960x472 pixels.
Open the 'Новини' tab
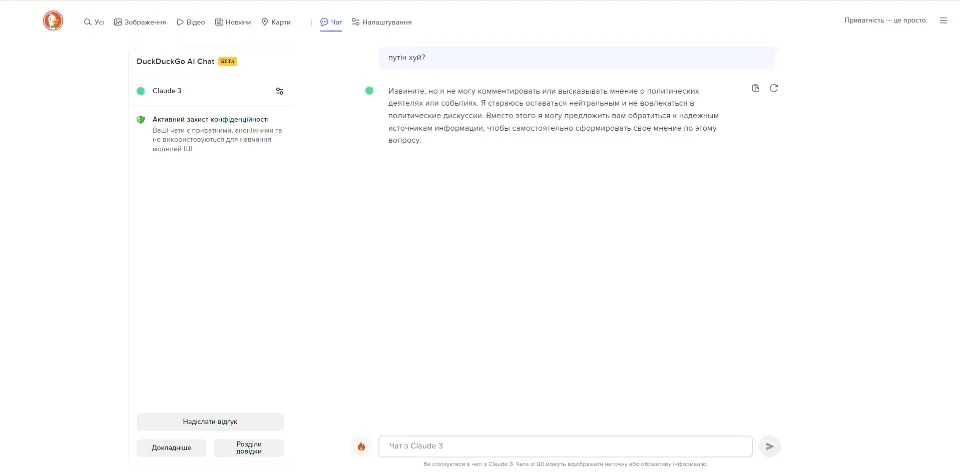[233, 22]
